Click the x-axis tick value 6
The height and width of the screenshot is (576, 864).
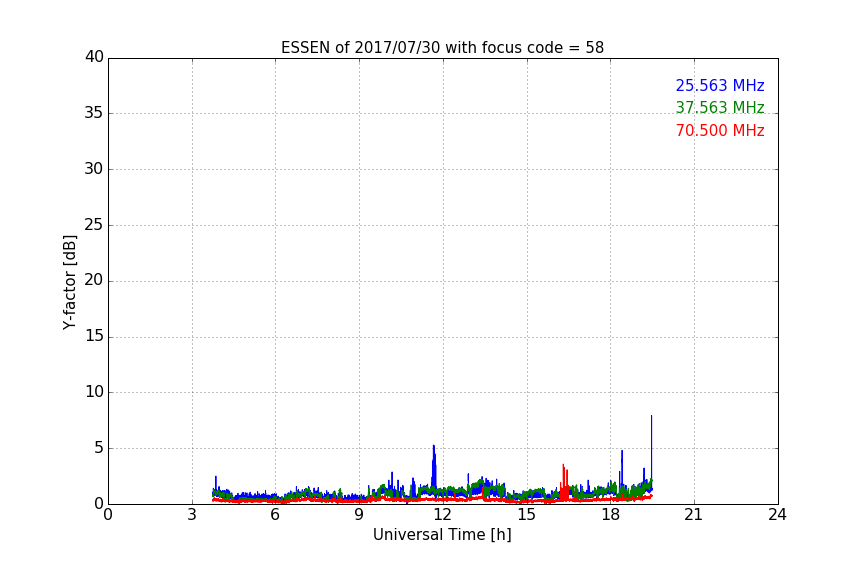point(275,515)
